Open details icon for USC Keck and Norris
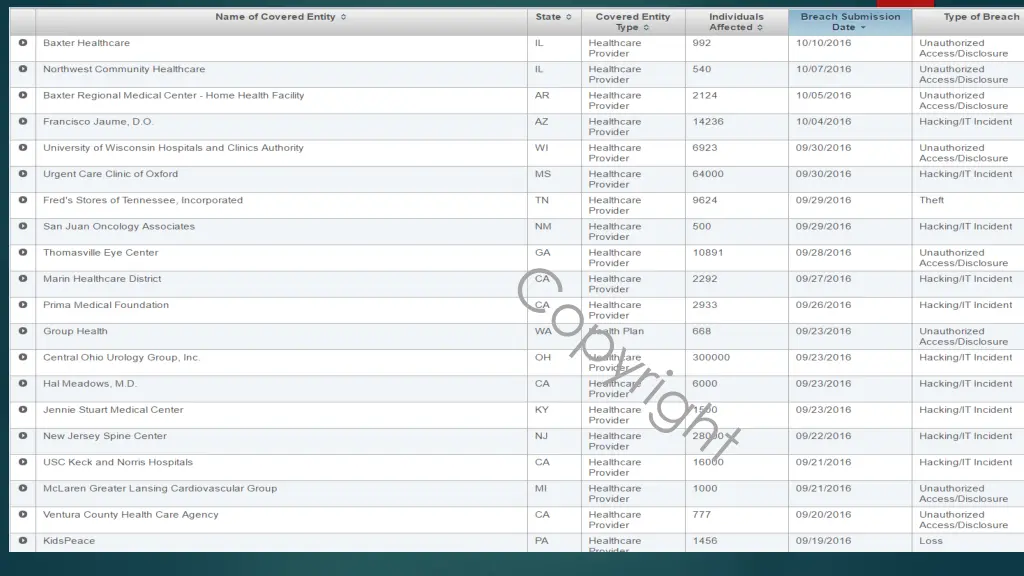 tap(23, 462)
